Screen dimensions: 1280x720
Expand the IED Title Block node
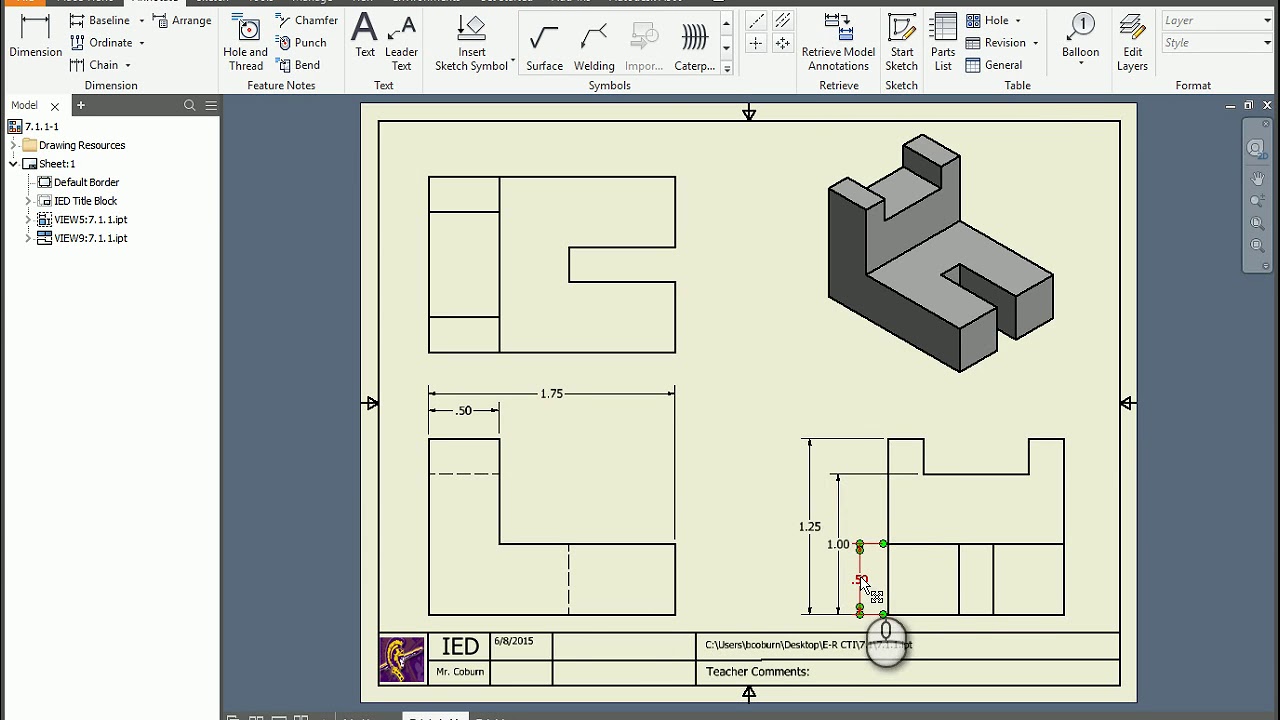pyautogui.click(x=28, y=201)
